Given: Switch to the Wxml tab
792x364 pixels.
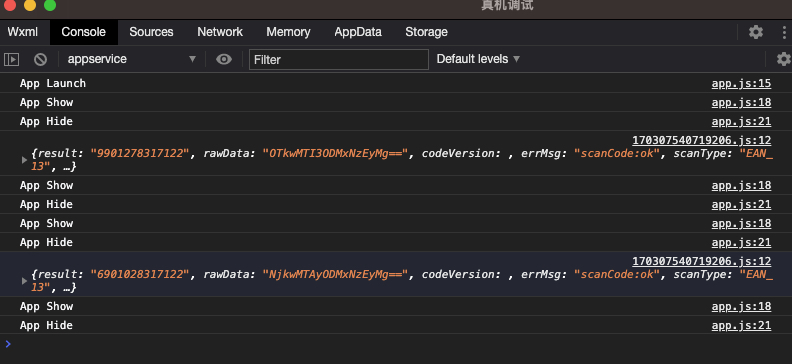Looking at the screenshot, I should coord(23,32).
